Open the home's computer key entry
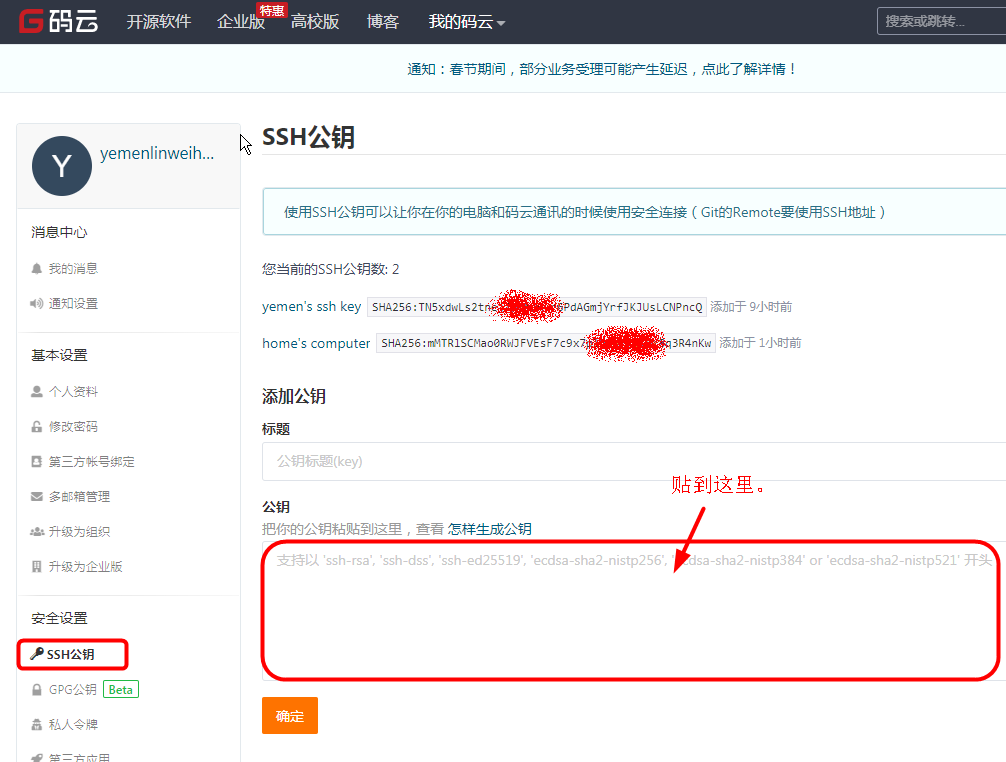 point(316,343)
